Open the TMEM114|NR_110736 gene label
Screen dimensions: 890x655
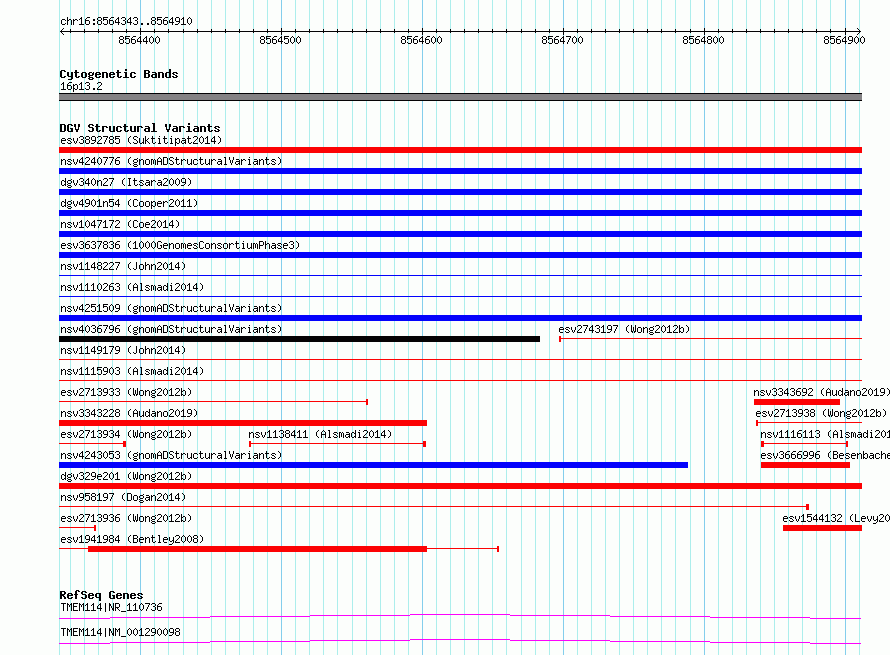pos(111,607)
